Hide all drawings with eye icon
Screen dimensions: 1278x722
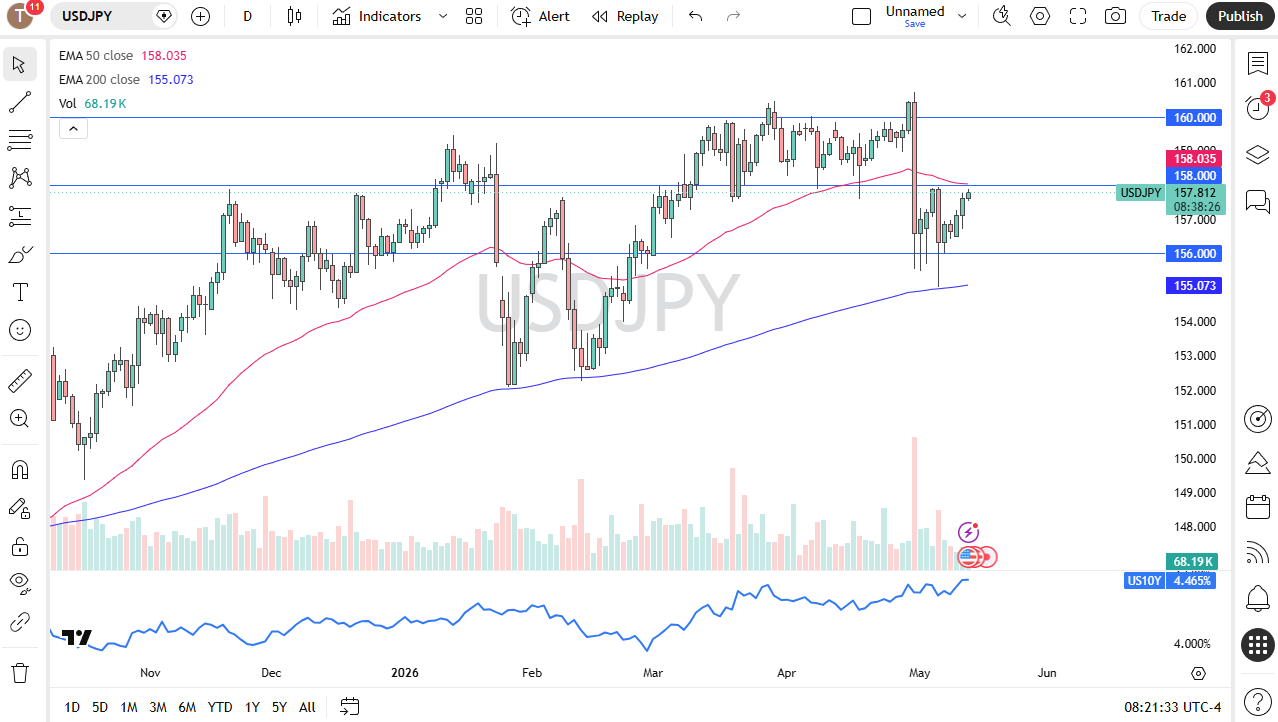click(x=20, y=584)
